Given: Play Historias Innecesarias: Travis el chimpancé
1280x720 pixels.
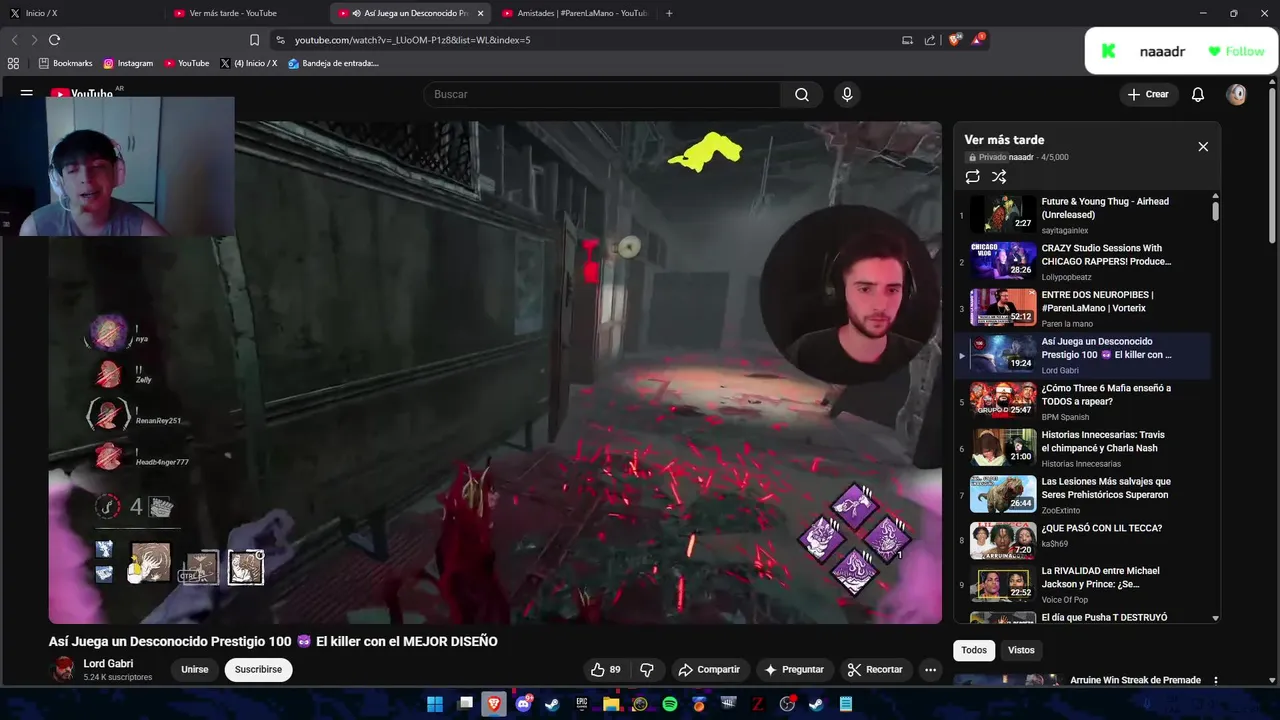Looking at the screenshot, I should [1085, 448].
